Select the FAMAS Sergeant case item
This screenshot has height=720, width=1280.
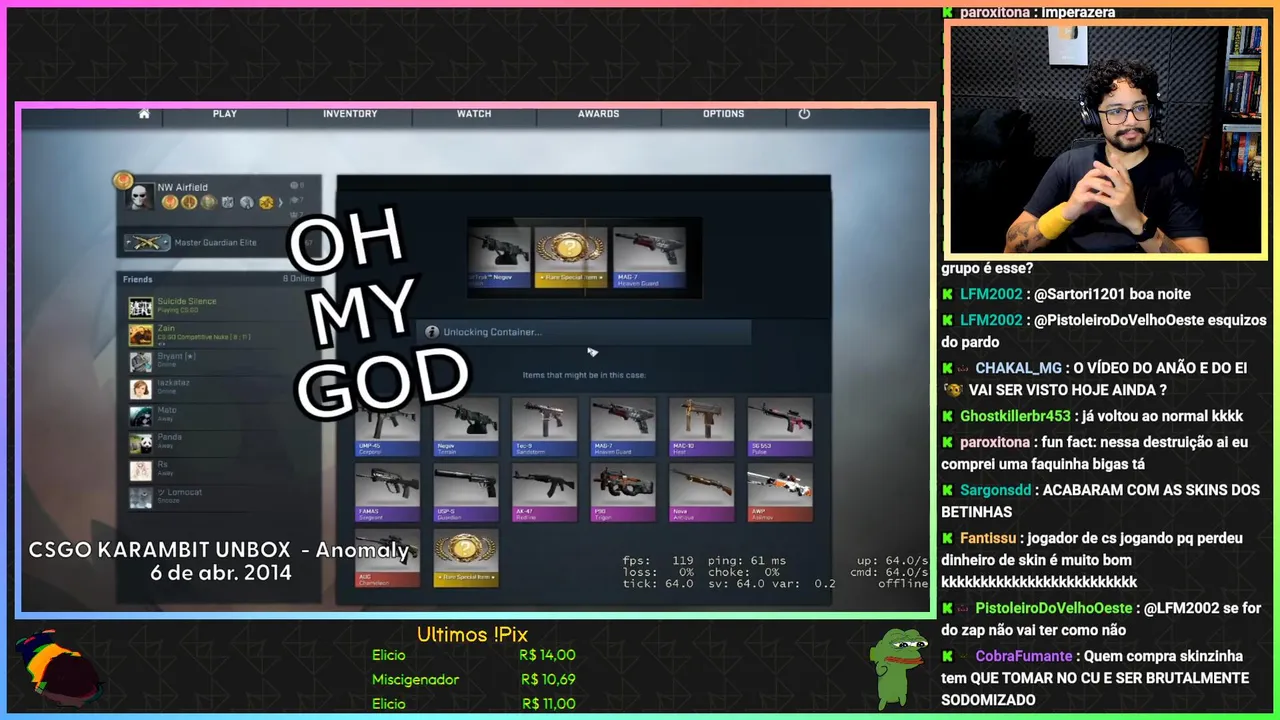point(387,492)
